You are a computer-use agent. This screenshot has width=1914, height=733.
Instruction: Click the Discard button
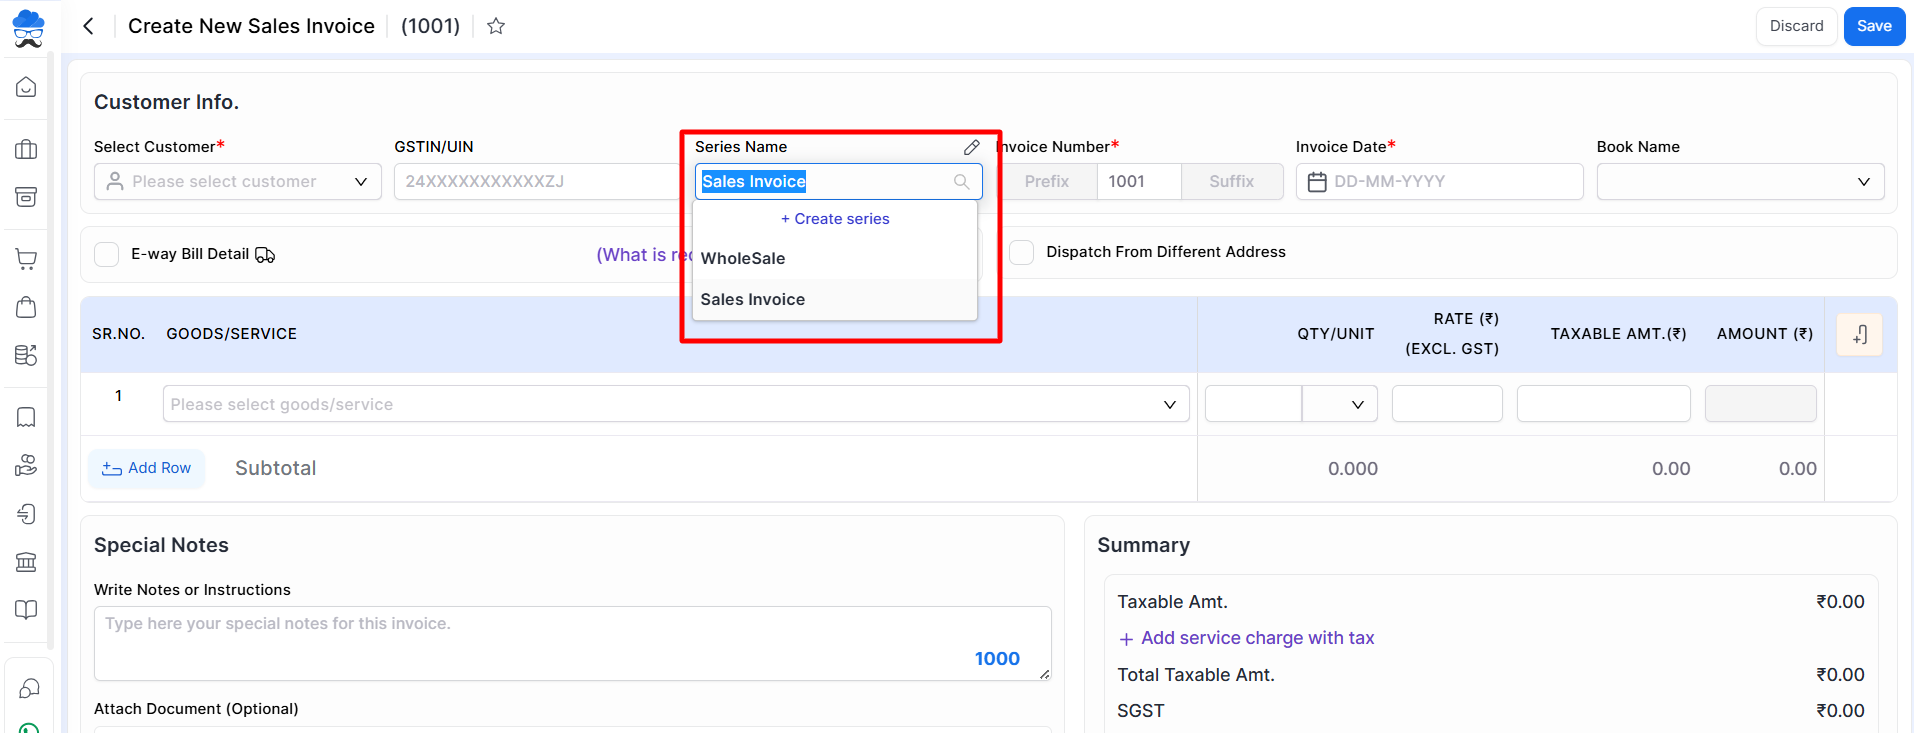(x=1796, y=26)
